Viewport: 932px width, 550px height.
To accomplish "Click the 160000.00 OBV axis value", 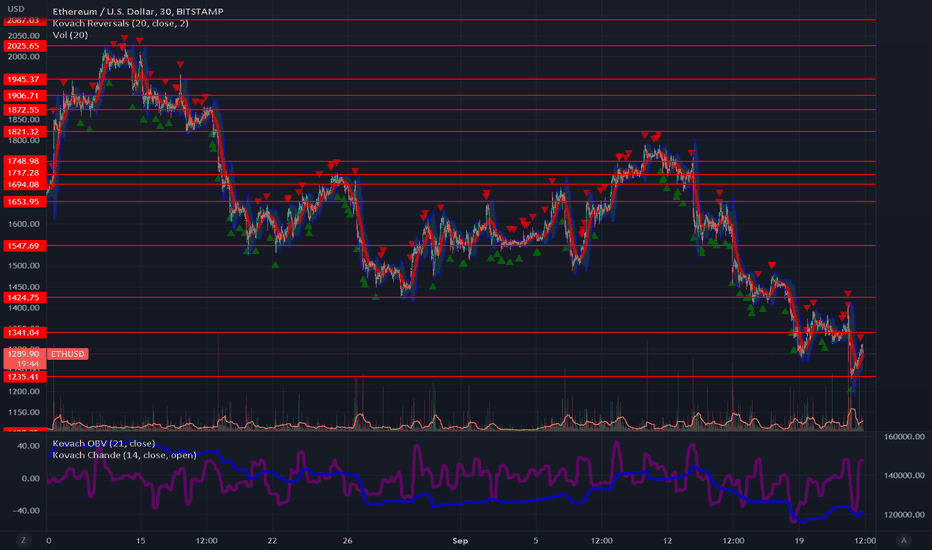I will click(904, 436).
